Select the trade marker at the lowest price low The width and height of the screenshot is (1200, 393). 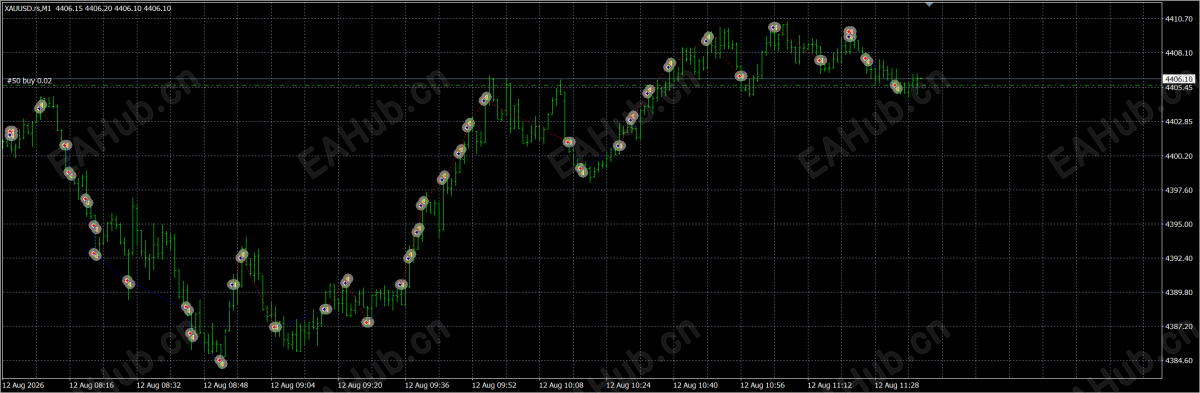click(x=221, y=362)
